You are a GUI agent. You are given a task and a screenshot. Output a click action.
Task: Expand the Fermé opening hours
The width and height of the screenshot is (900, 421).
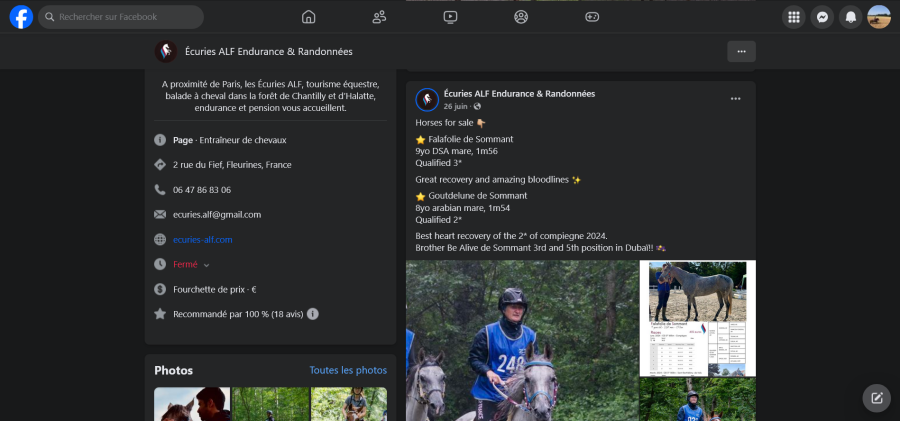click(206, 265)
